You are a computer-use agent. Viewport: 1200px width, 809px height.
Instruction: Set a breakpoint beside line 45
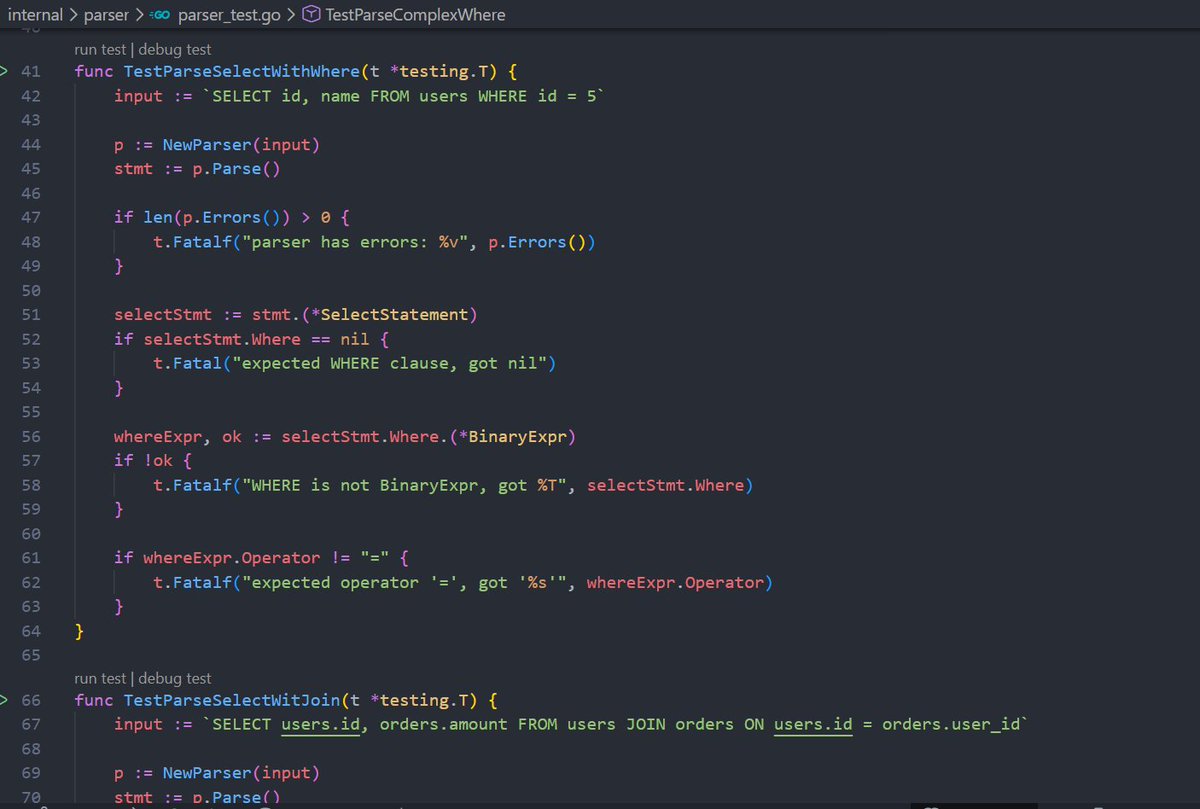(14, 168)
